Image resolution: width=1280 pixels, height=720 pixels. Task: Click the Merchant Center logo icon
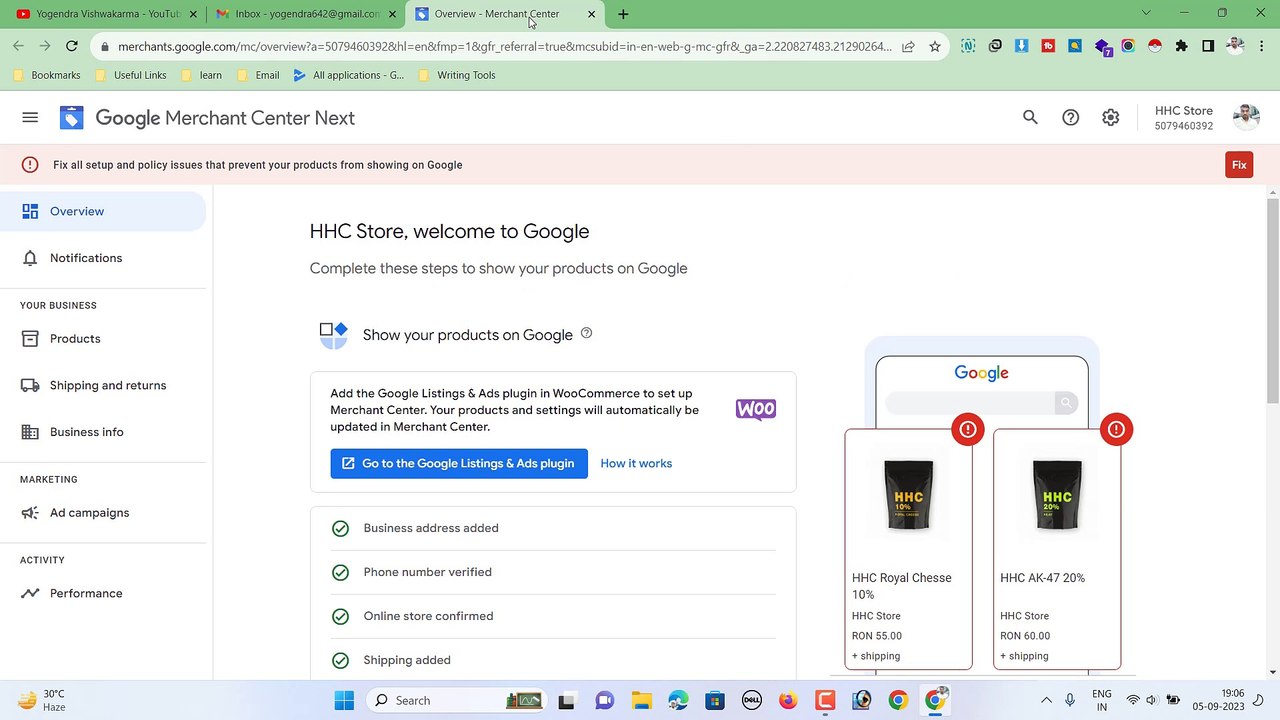(x=71, y=118)
